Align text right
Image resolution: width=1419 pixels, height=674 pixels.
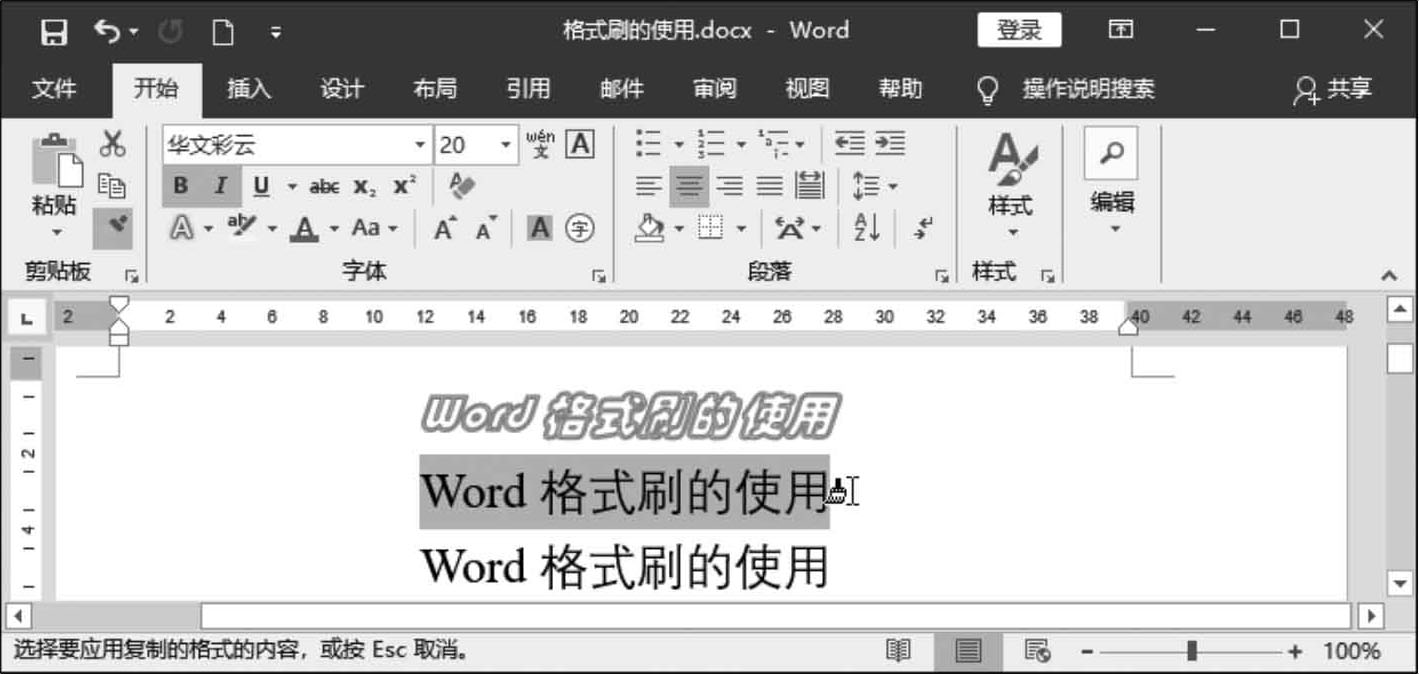pyautogui.click(x=730, y=186)
